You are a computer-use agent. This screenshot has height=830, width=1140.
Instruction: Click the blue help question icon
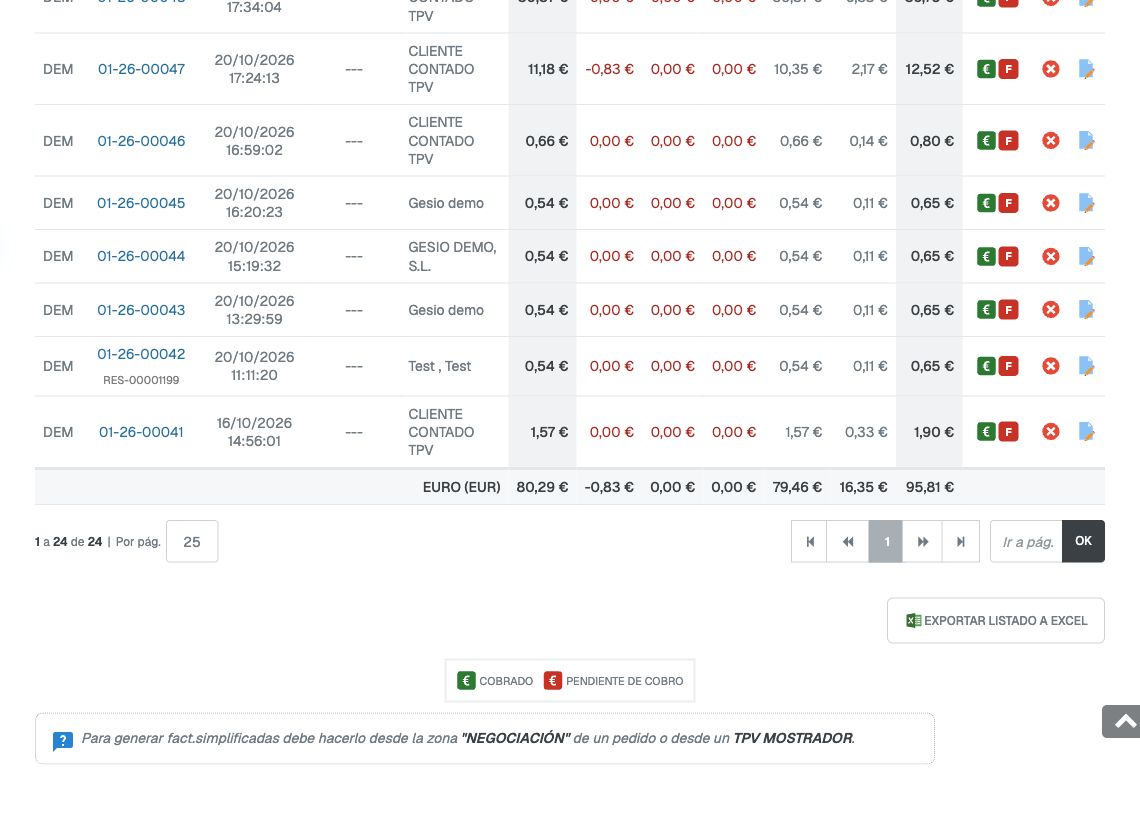tap(63, 741)
